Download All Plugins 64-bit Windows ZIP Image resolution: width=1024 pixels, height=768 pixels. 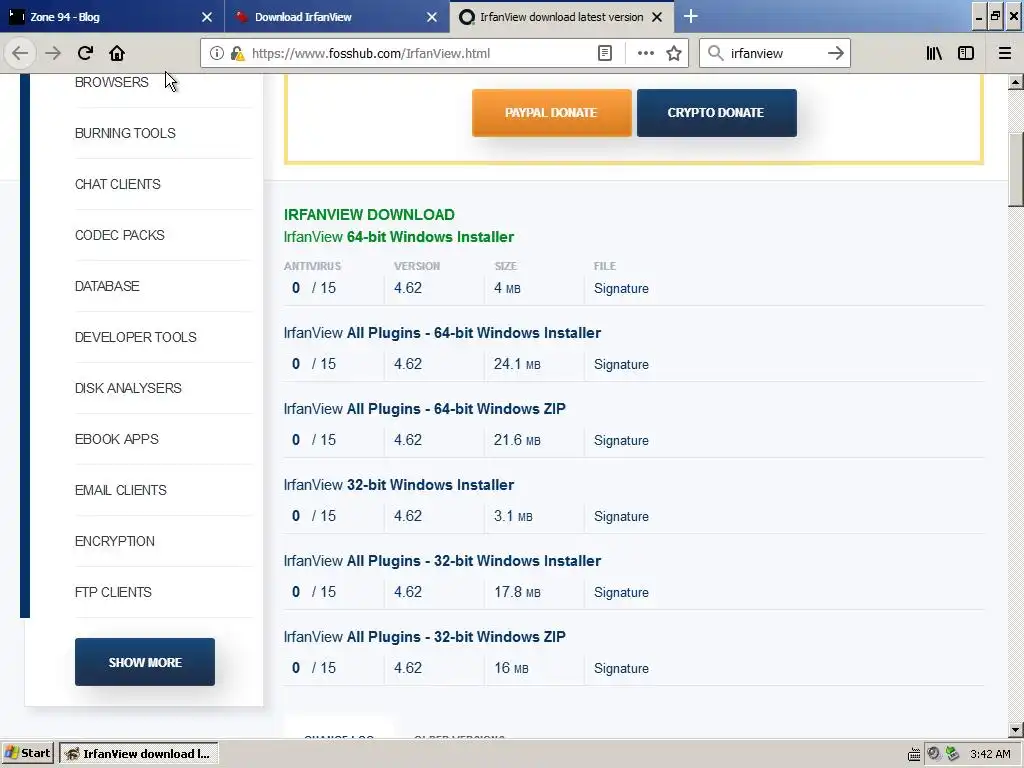click(424, 408)
